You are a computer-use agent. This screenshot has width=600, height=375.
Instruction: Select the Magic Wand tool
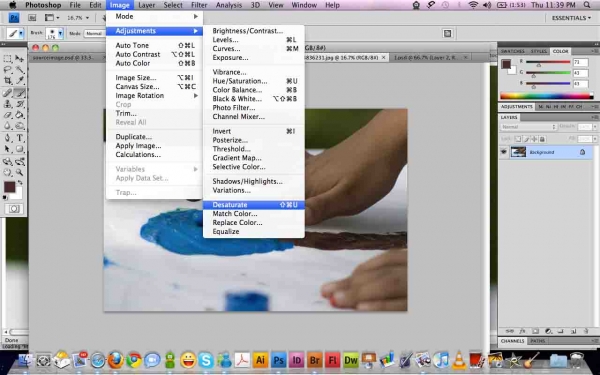[19, 70]
